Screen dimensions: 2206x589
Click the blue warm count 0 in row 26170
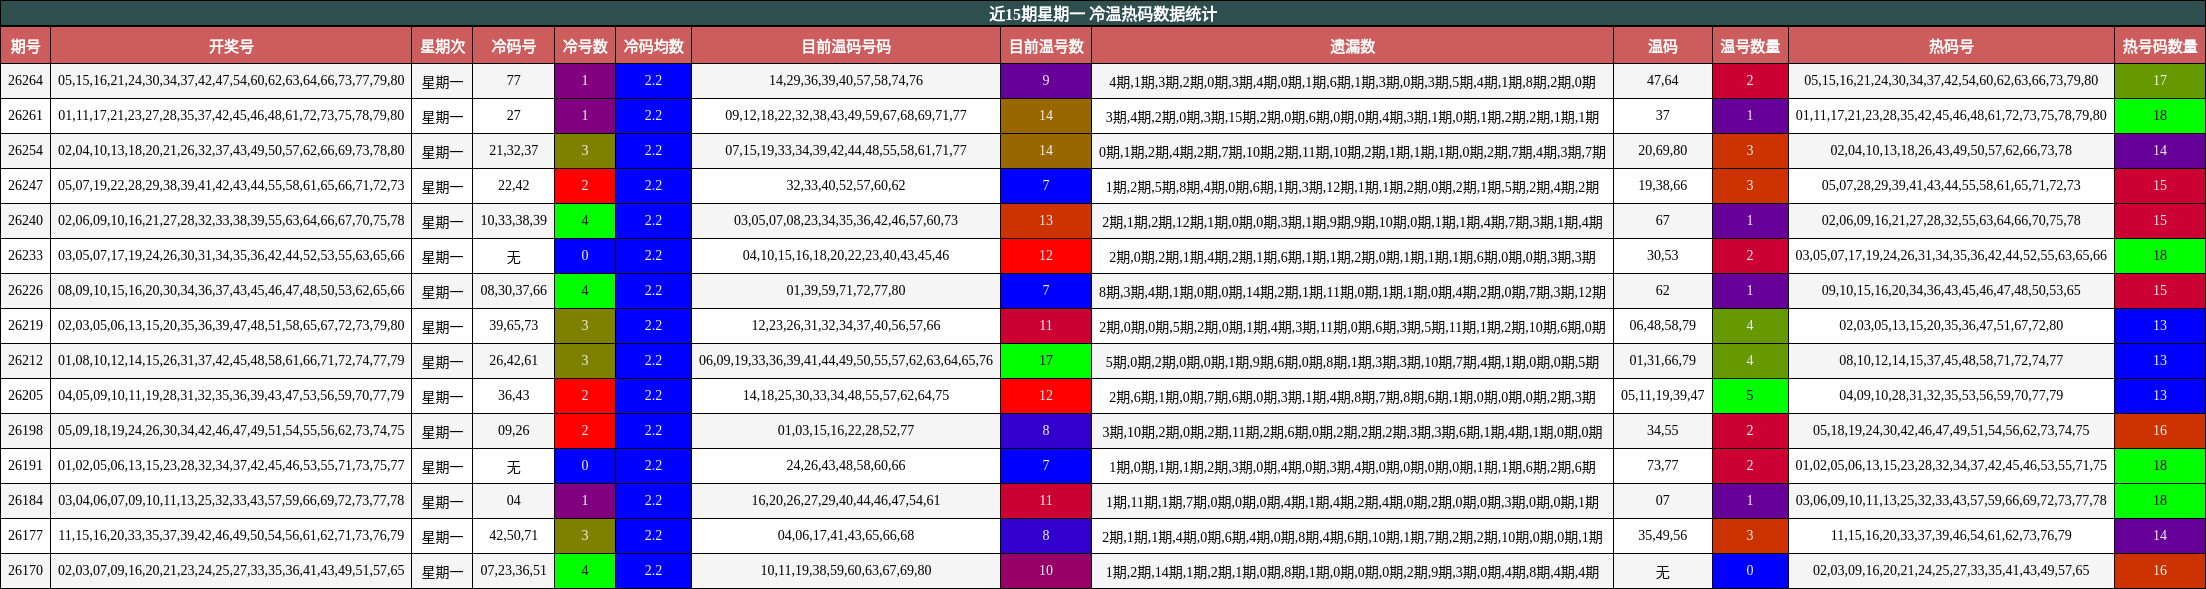tap(1750, 571)
